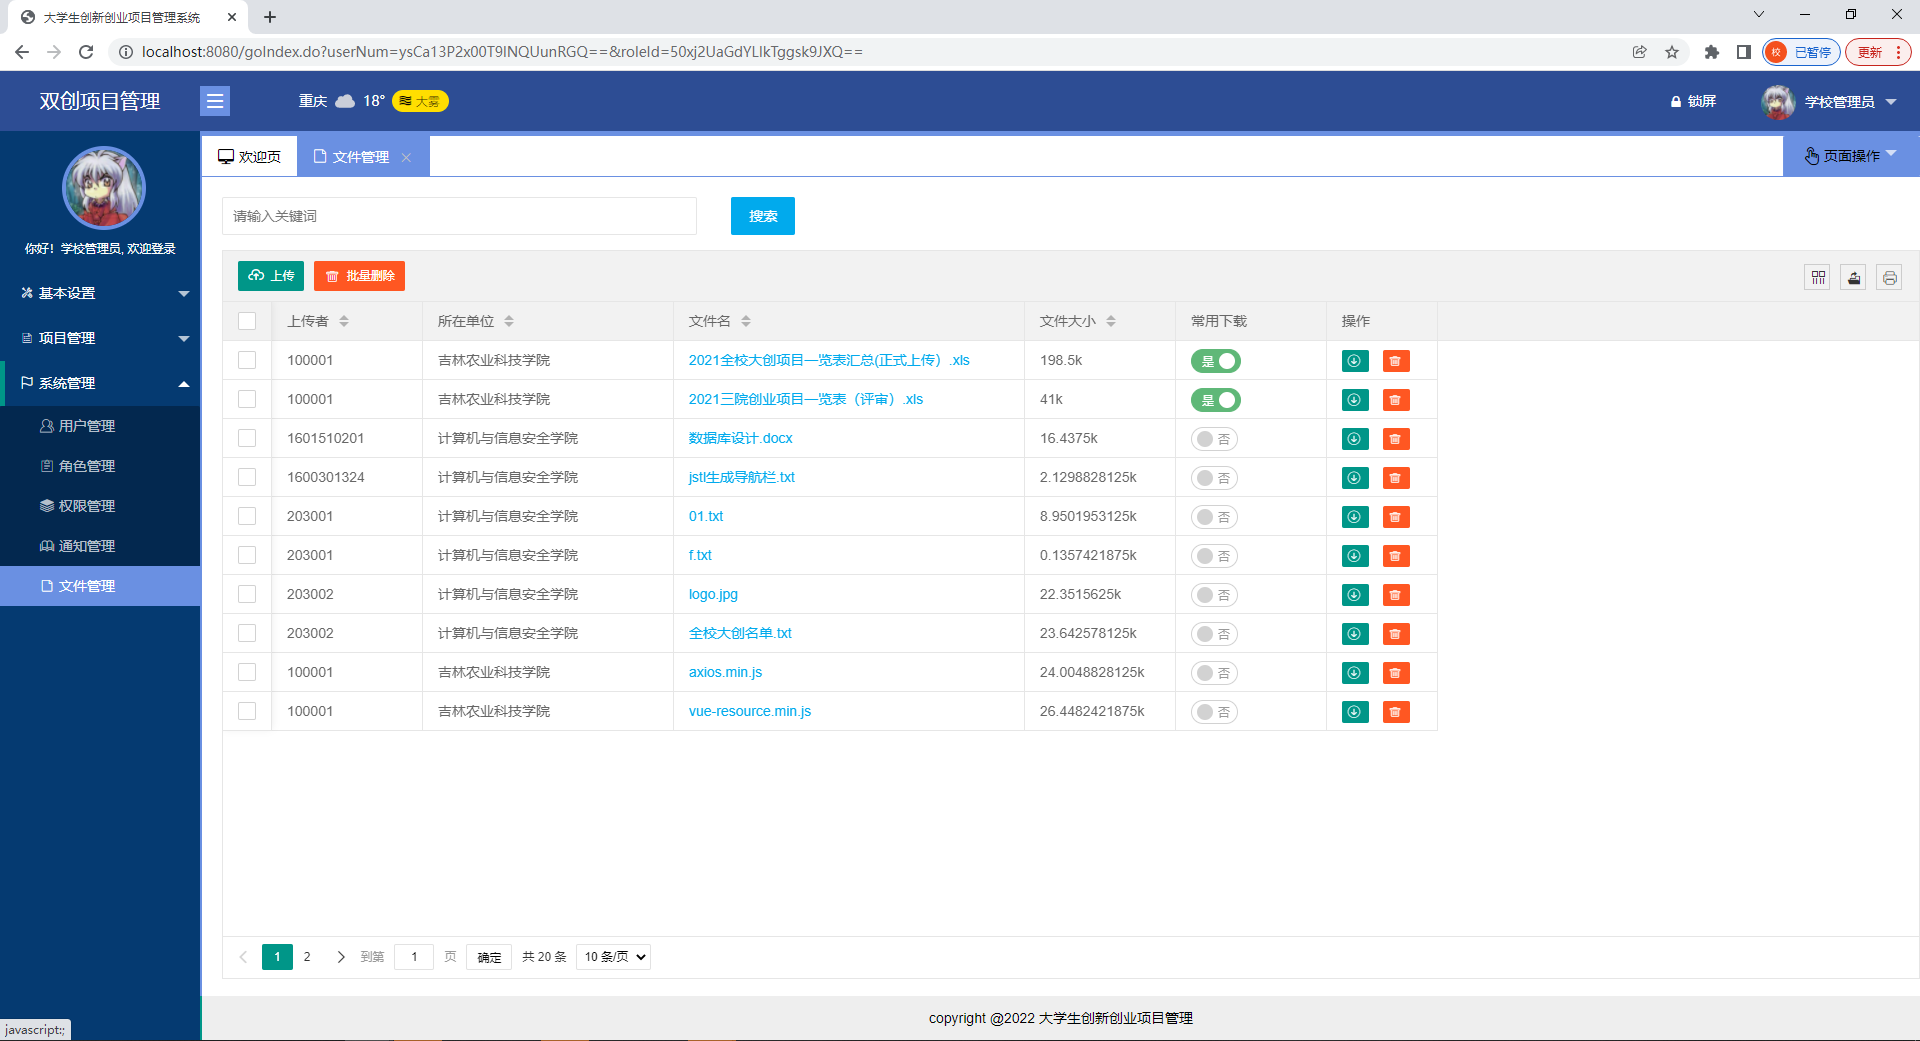This screenshot has height=1041, width=1920.
Task: Check the row for logo.jpg
Action: [247, 594]
